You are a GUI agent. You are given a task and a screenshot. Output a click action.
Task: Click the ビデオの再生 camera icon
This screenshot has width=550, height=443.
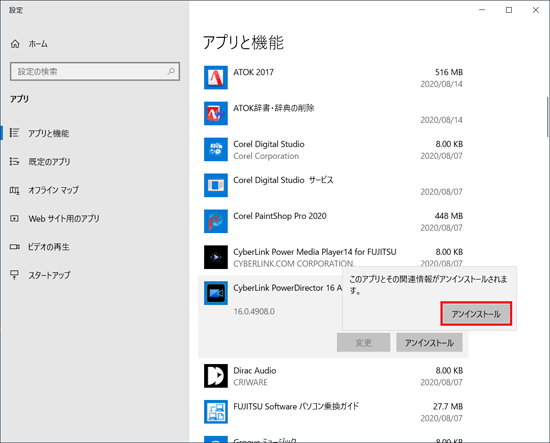click(x=14, y=247)
